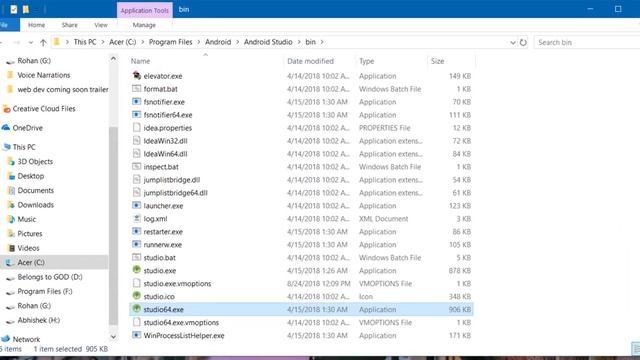Image resolution: width=640 pixels, height=360 pixels.
Task: Click the fsnotifier64.exe file icon
Action: click(x=137, y=115)
